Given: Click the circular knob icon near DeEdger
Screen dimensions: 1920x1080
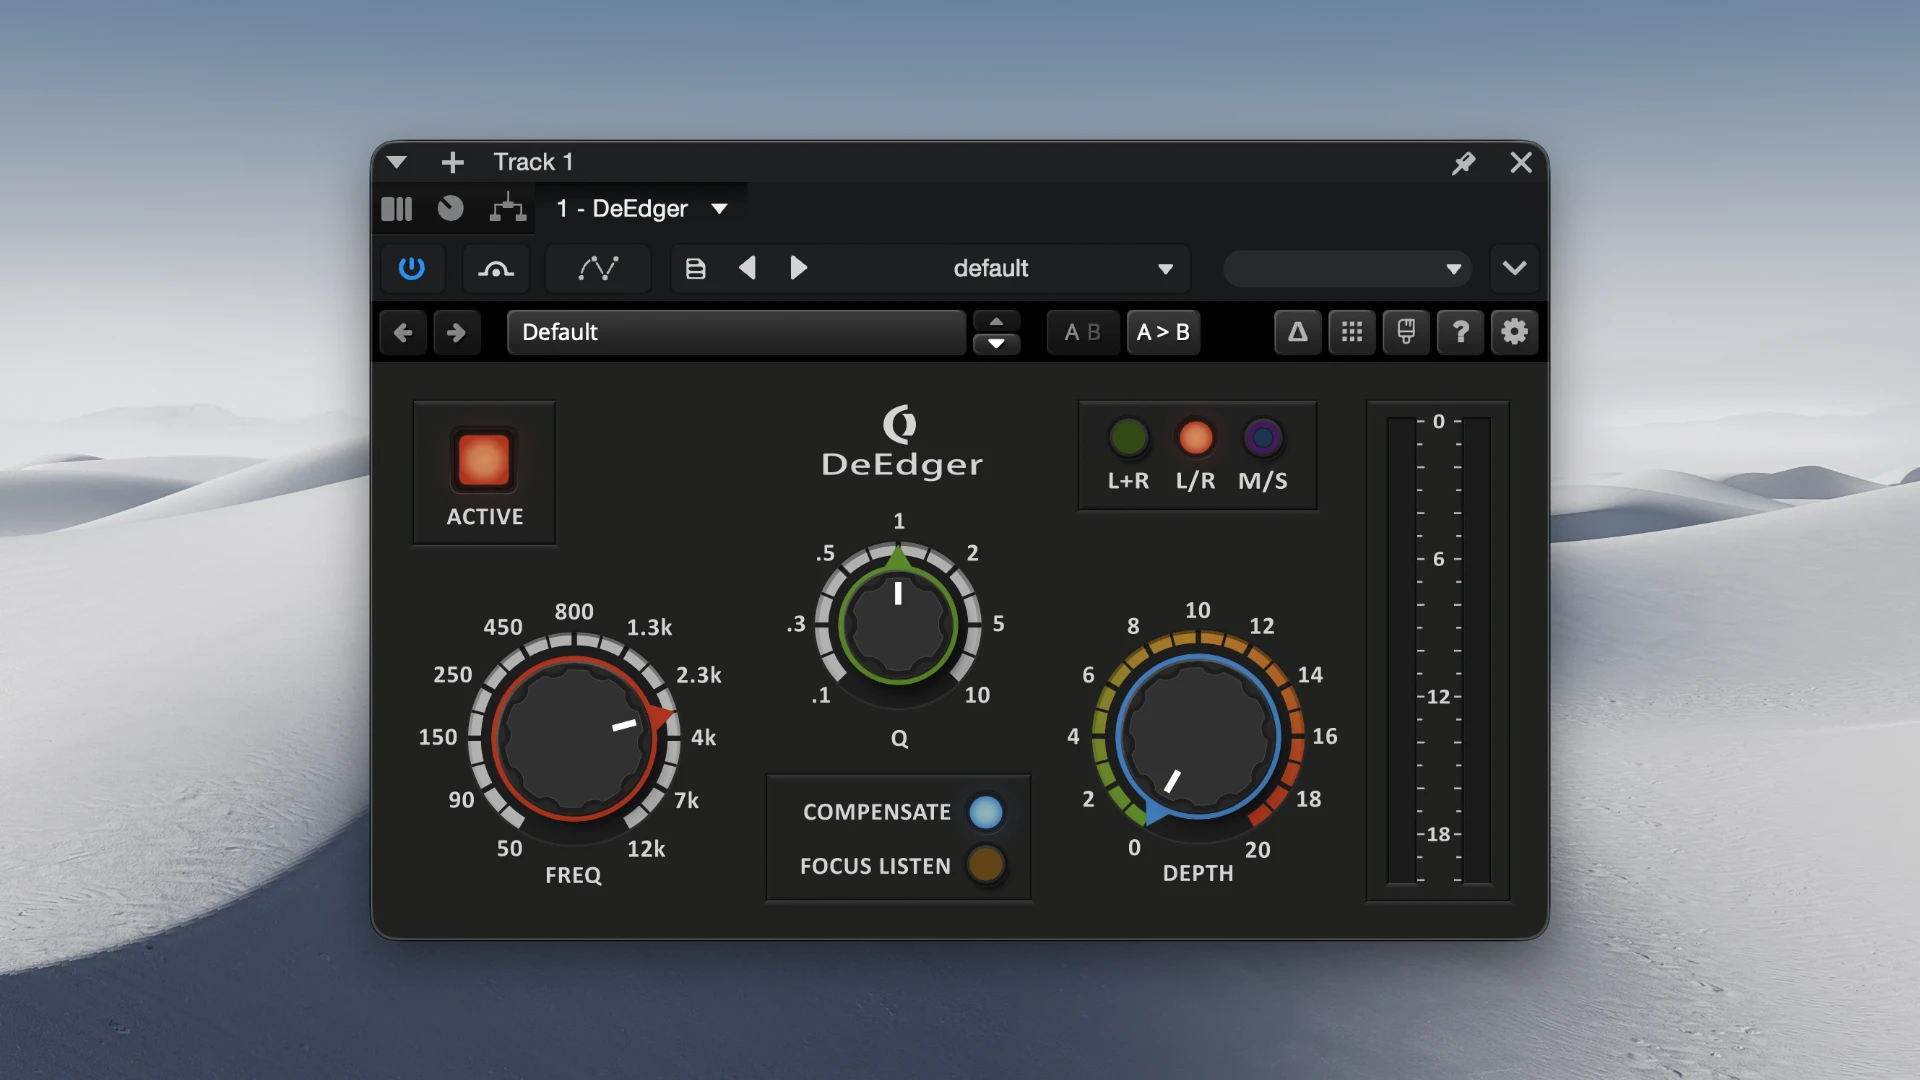Looking at the screenshot, I should (450, 208).
